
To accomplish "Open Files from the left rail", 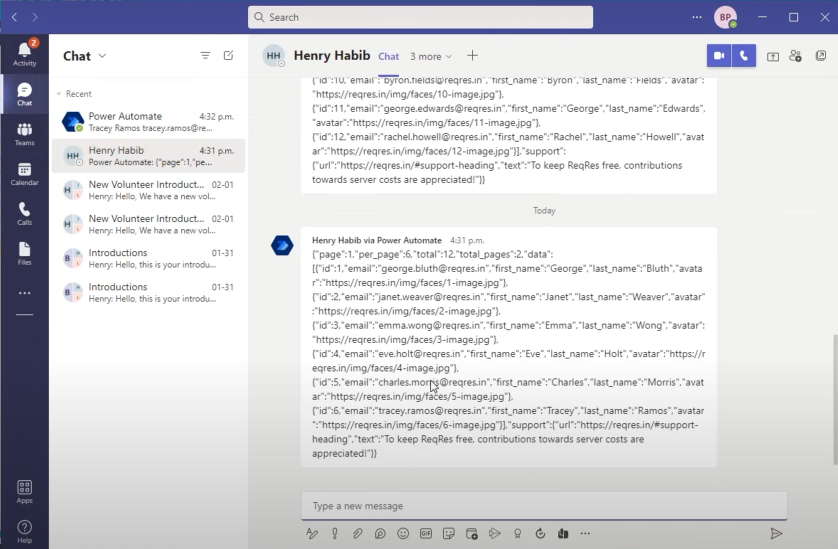I will point(25,254).
